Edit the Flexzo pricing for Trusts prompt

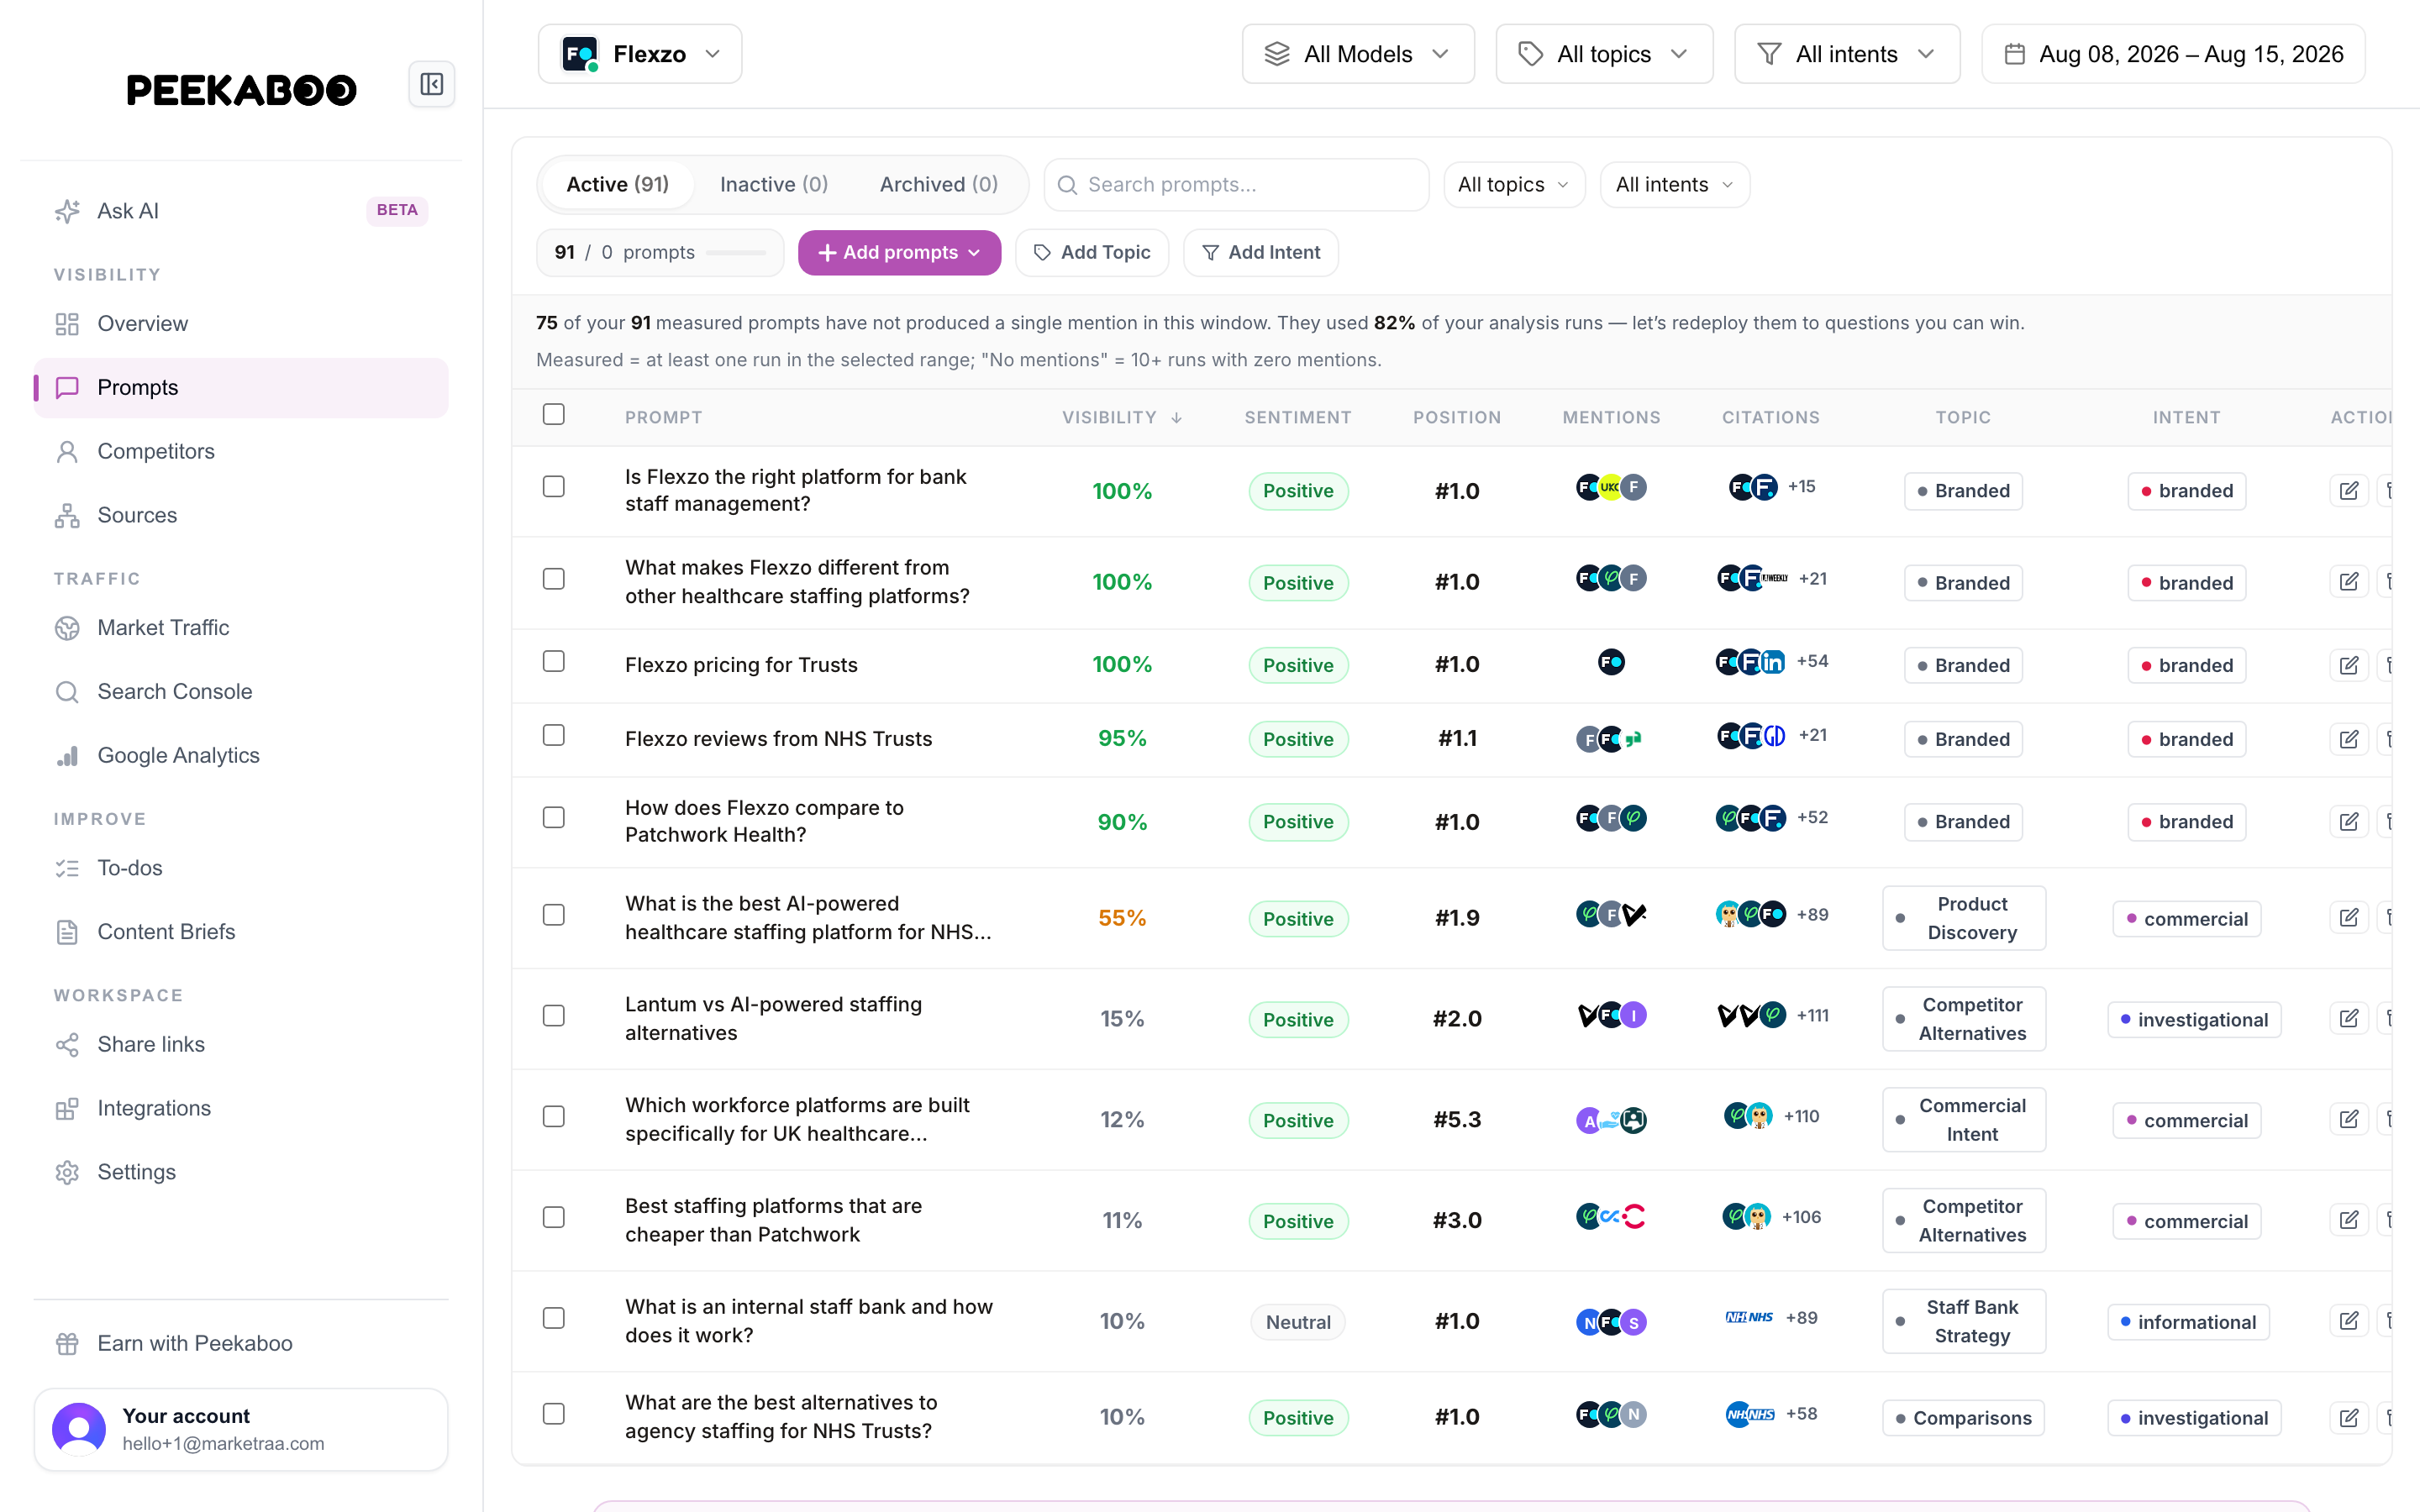coord(2349,666)
